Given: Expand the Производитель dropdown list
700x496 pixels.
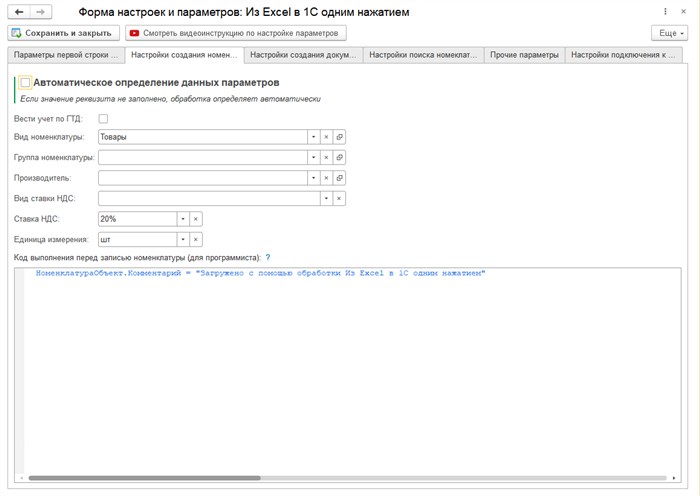Looking at the screenshot, I should [x=313, y=178].
